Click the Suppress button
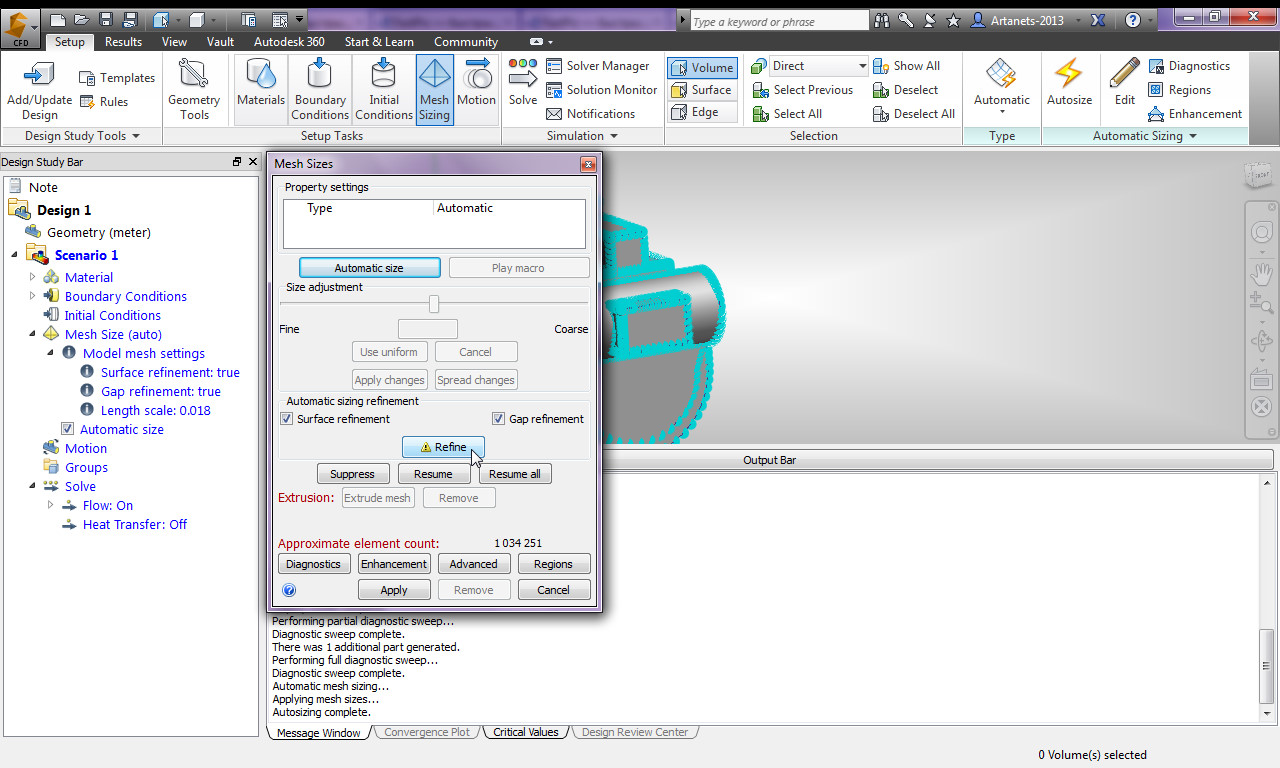This screenshot has height=768, width=1280. point(352,474)
